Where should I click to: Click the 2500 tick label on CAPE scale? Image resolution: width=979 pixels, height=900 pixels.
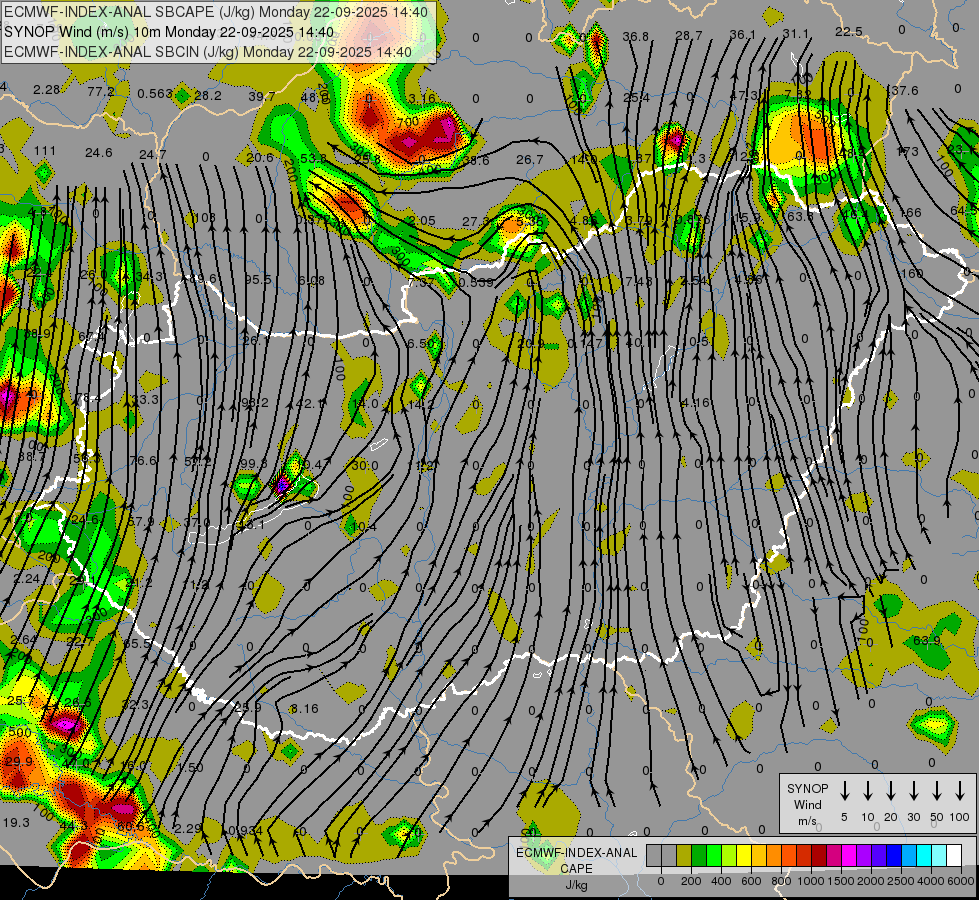coord(901,881)
